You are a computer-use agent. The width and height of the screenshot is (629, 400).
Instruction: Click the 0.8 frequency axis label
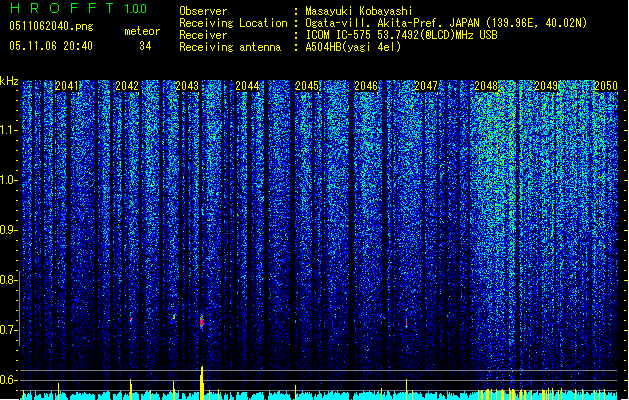click(9, 280)
